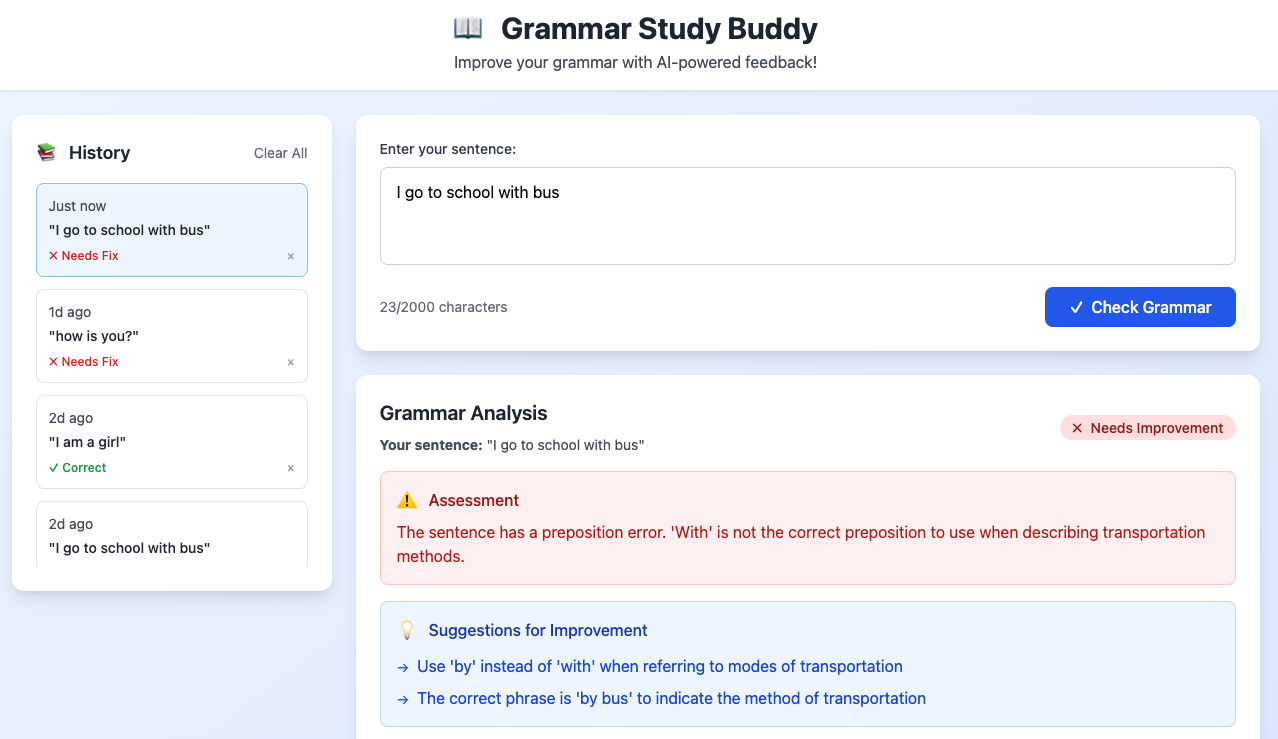
Task: Click the lightbulb icon beside Suggestions
Action: pos(406,630)
